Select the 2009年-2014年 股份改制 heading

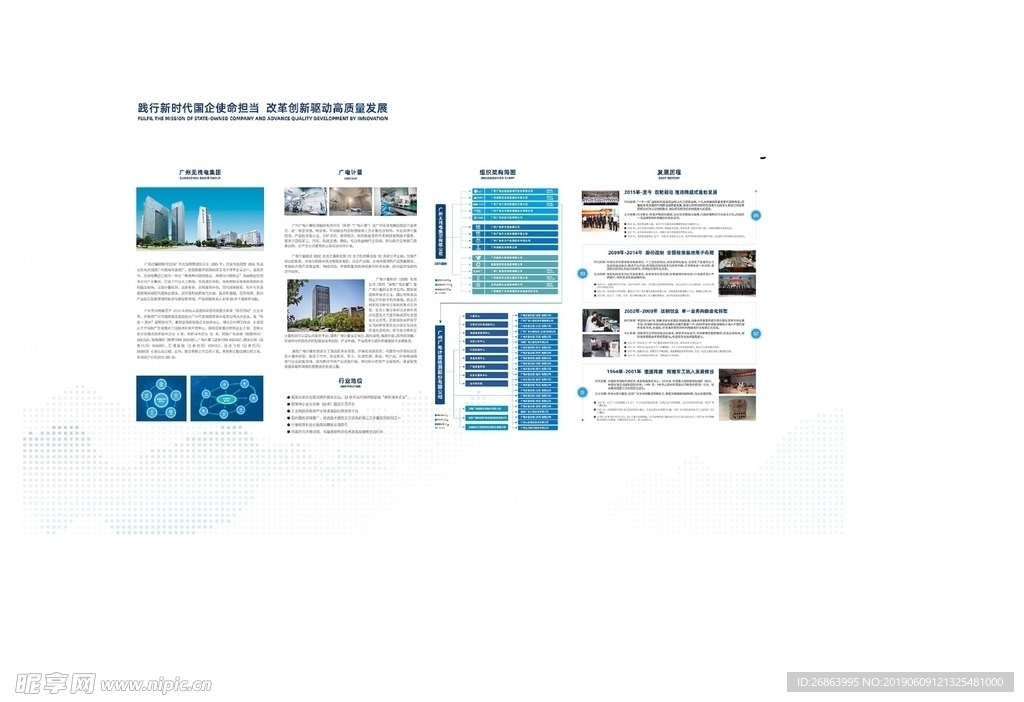[660, 252]
